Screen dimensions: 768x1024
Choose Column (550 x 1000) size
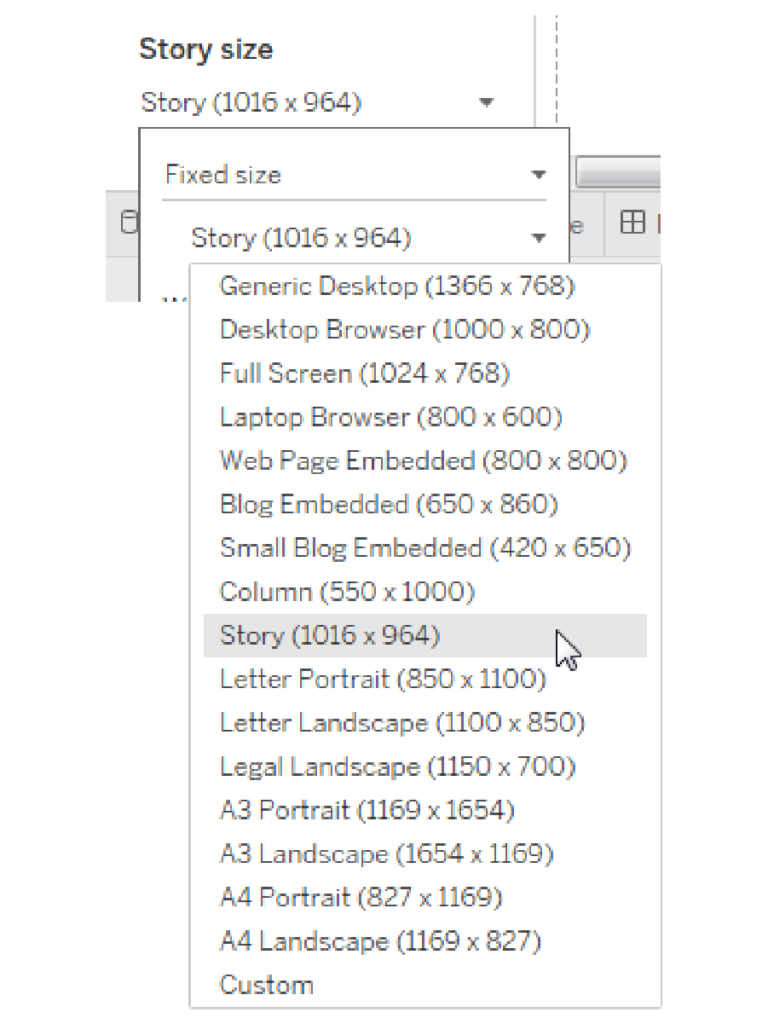point(347,592)
